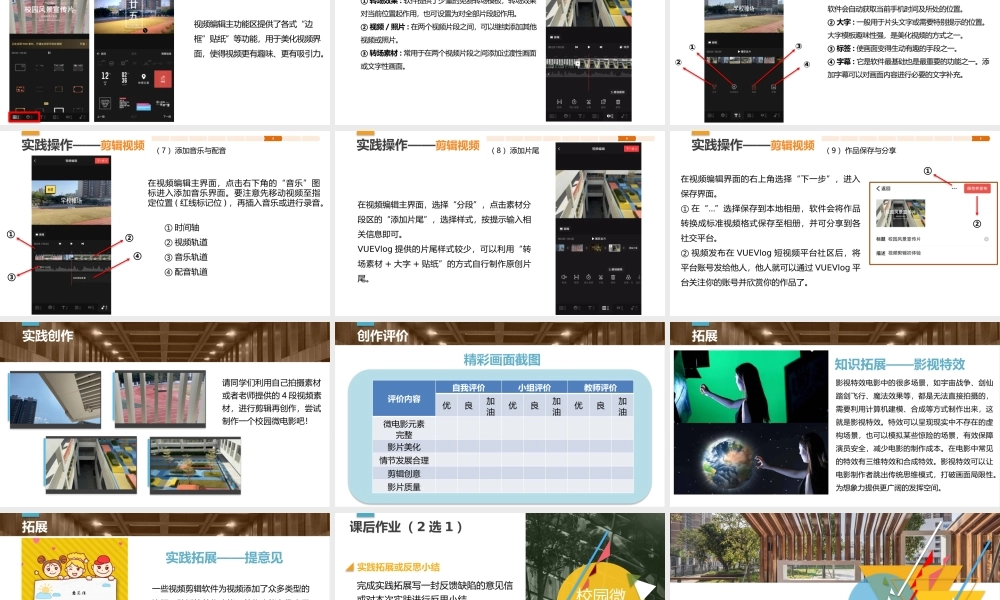Mark 良 for 影片质量 in 小组评价
Screen dimensions: 1000x600
pyautogui.click(x=534, y=486)
